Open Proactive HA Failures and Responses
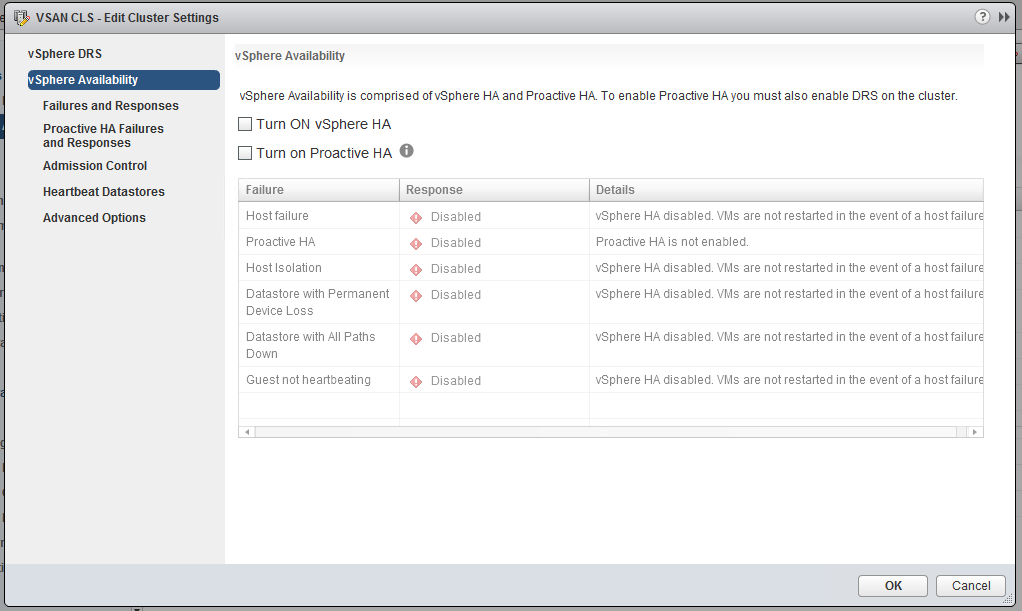 tap(103, 136)
